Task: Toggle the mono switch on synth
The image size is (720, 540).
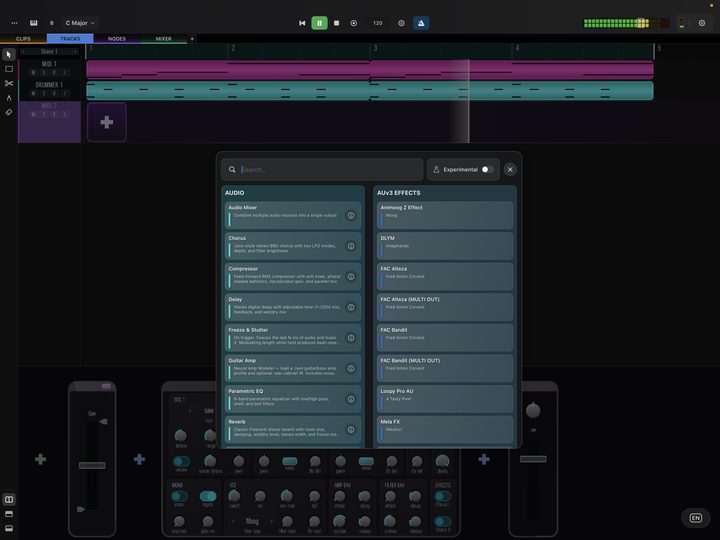Action: pyautogui.click(x=179, y=496)
